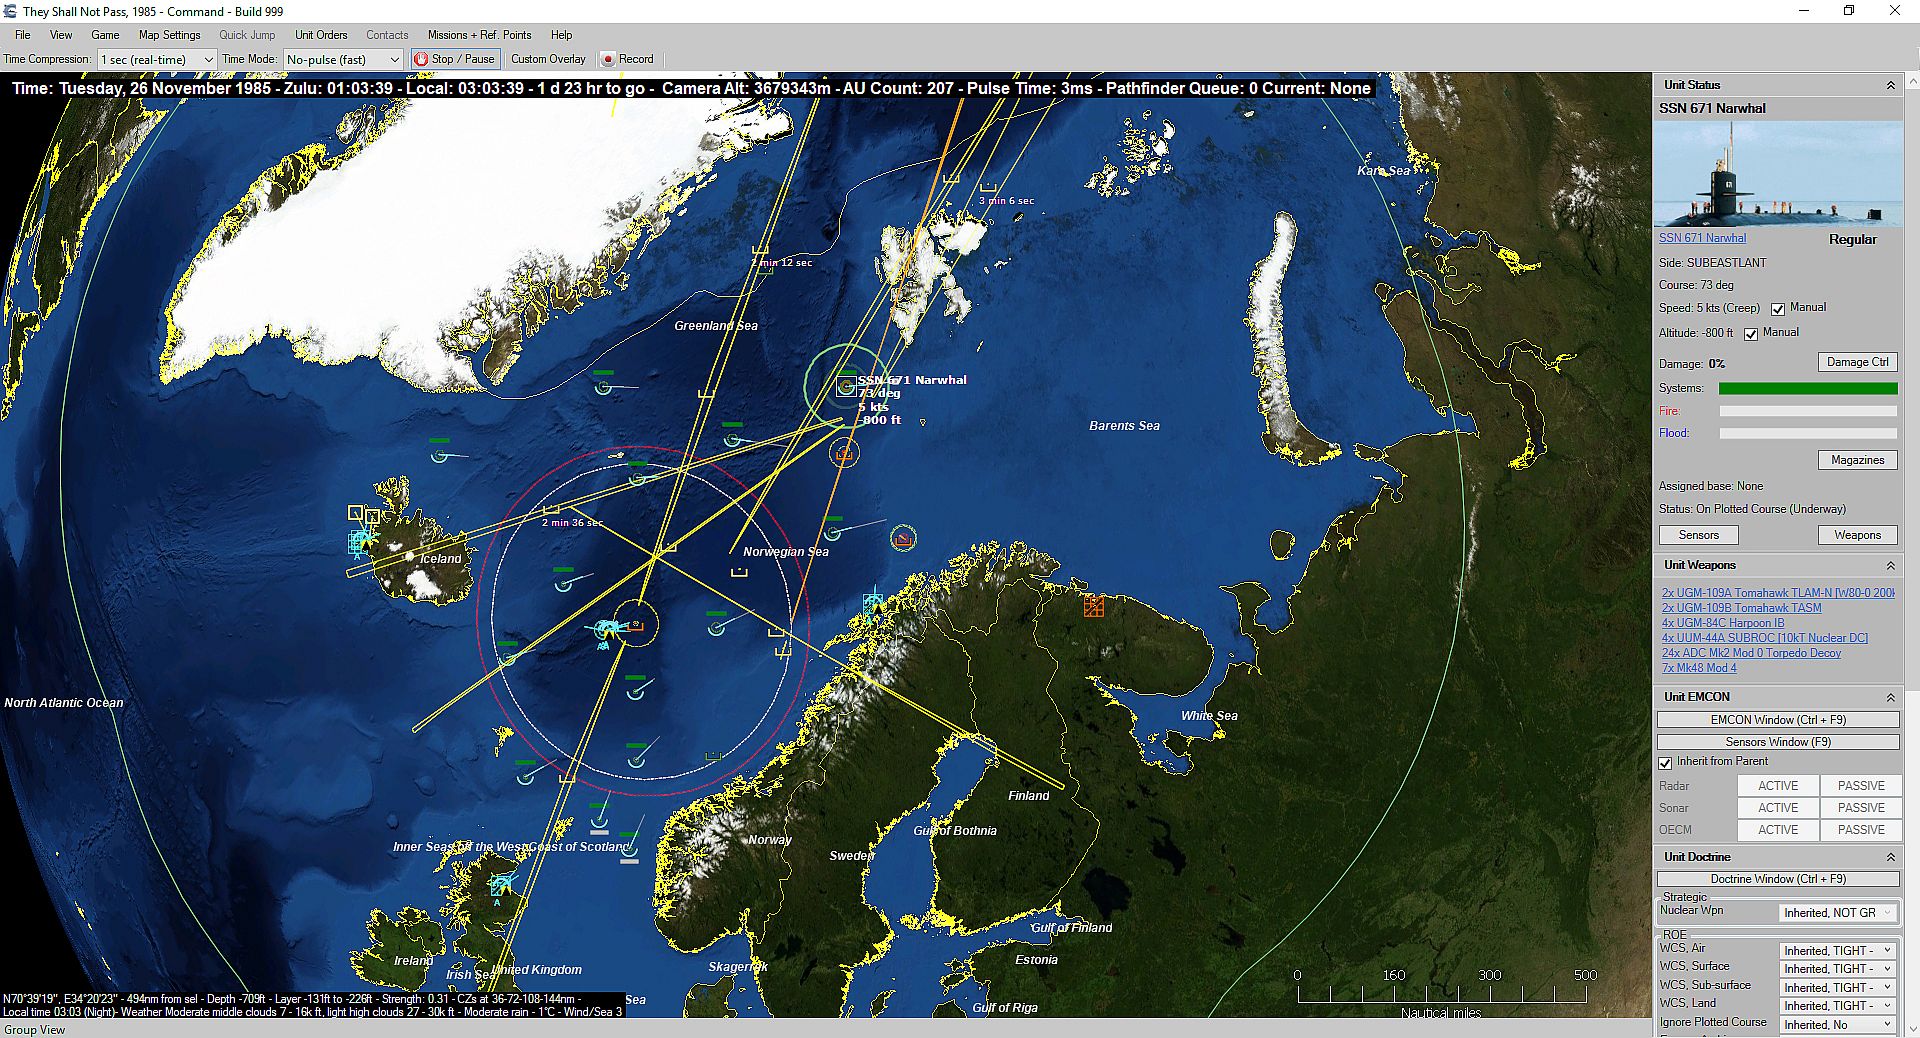This screenshot has width=1920, height=1038.
Task: Select the SSN 671 Narwhal submarine map marker
Action: click(x=846, y=386)
